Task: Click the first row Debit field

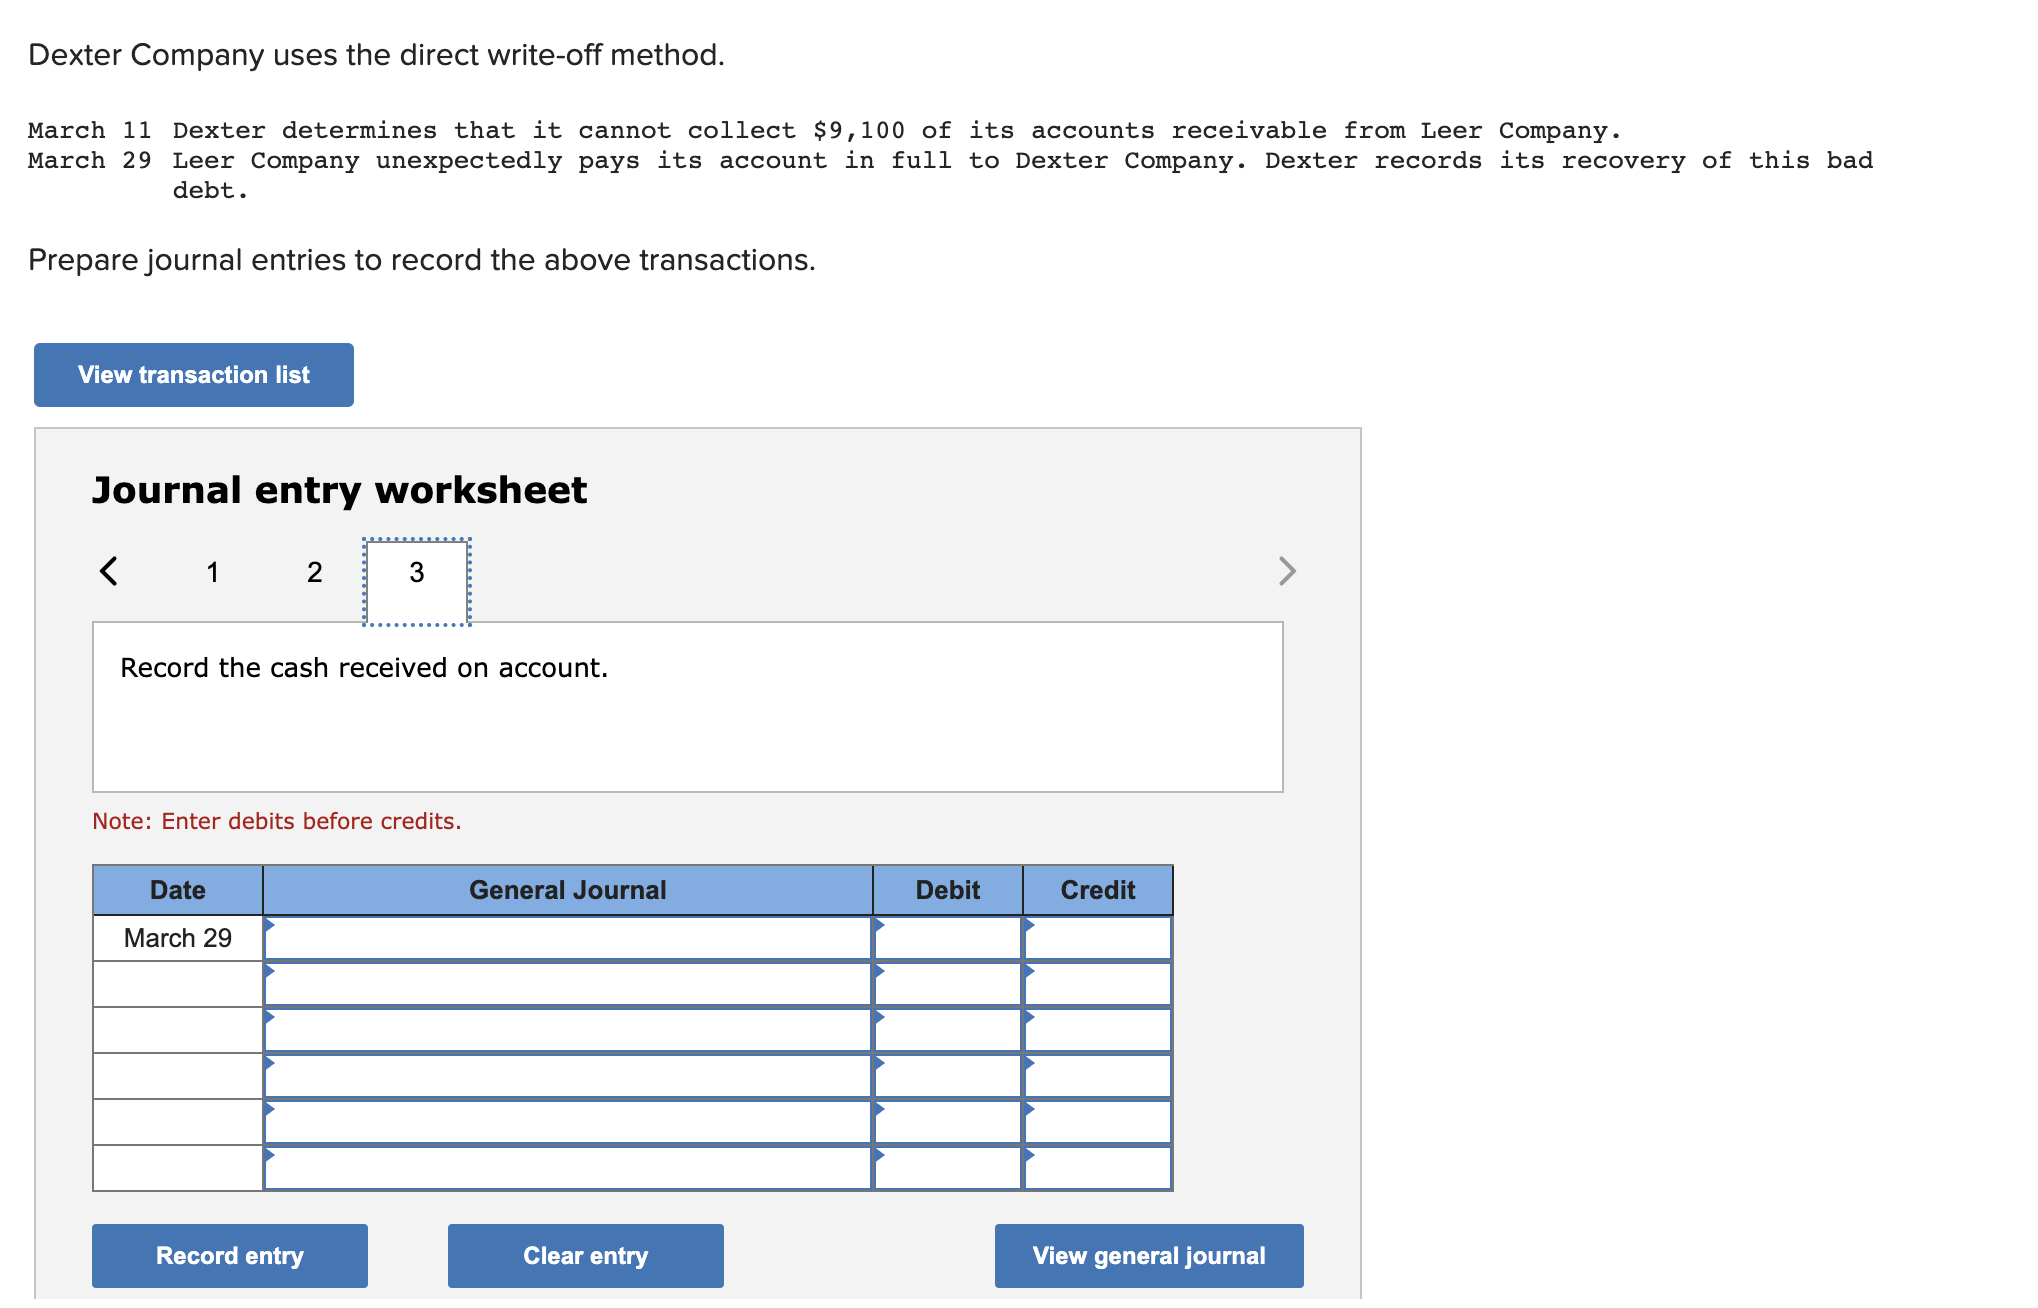Action: [948, 938]
